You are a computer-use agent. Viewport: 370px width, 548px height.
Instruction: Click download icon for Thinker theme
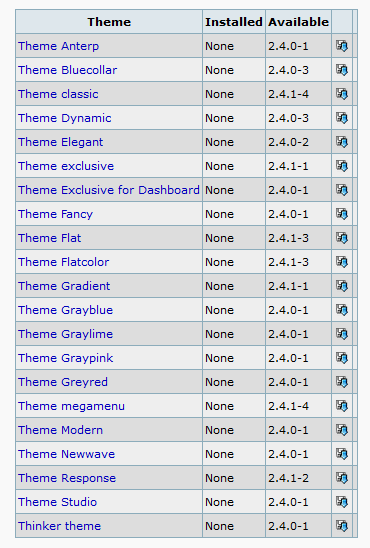[342, 526]
